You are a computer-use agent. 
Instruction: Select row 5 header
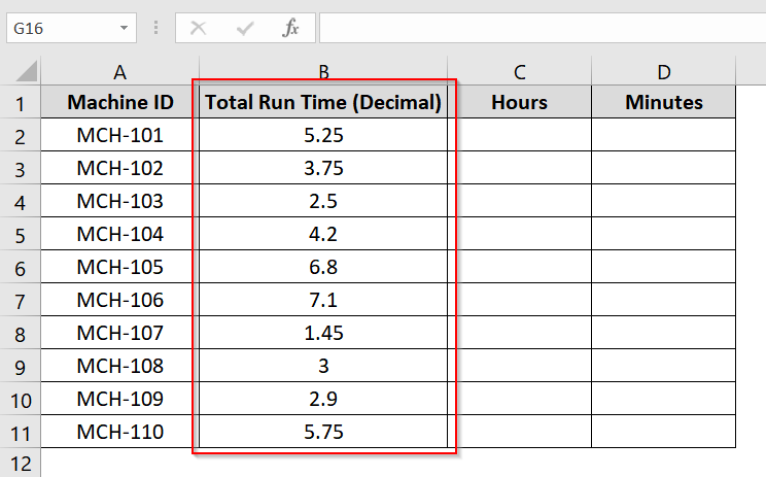(20, 234)
